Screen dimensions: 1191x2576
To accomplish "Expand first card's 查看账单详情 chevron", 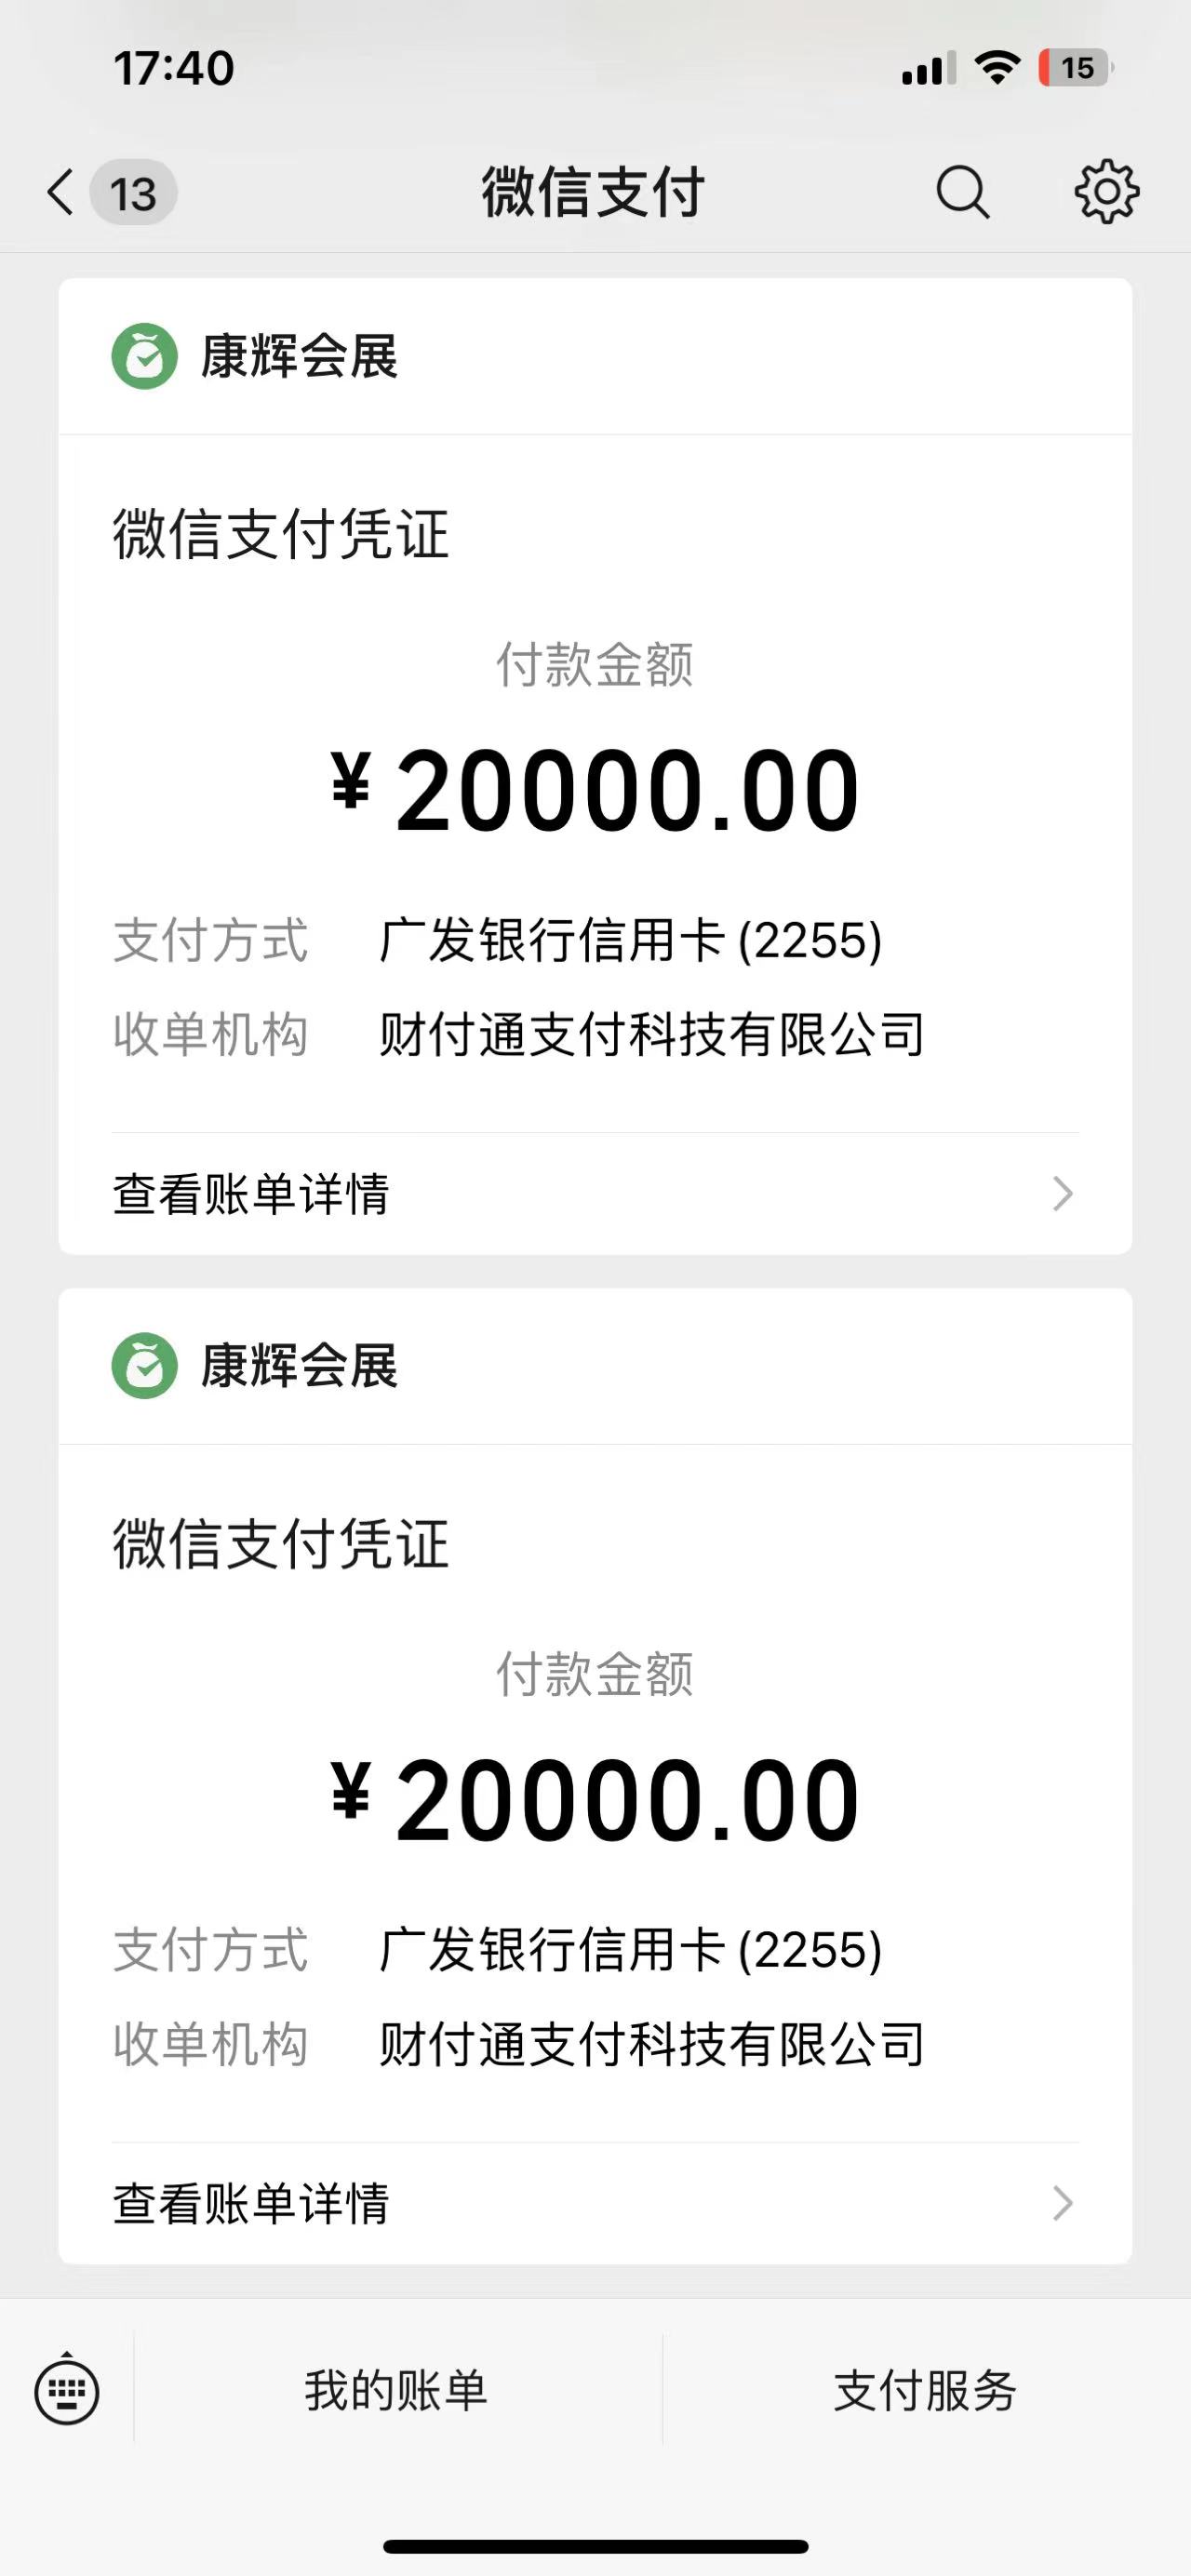I will (x=1062, y=1193).
